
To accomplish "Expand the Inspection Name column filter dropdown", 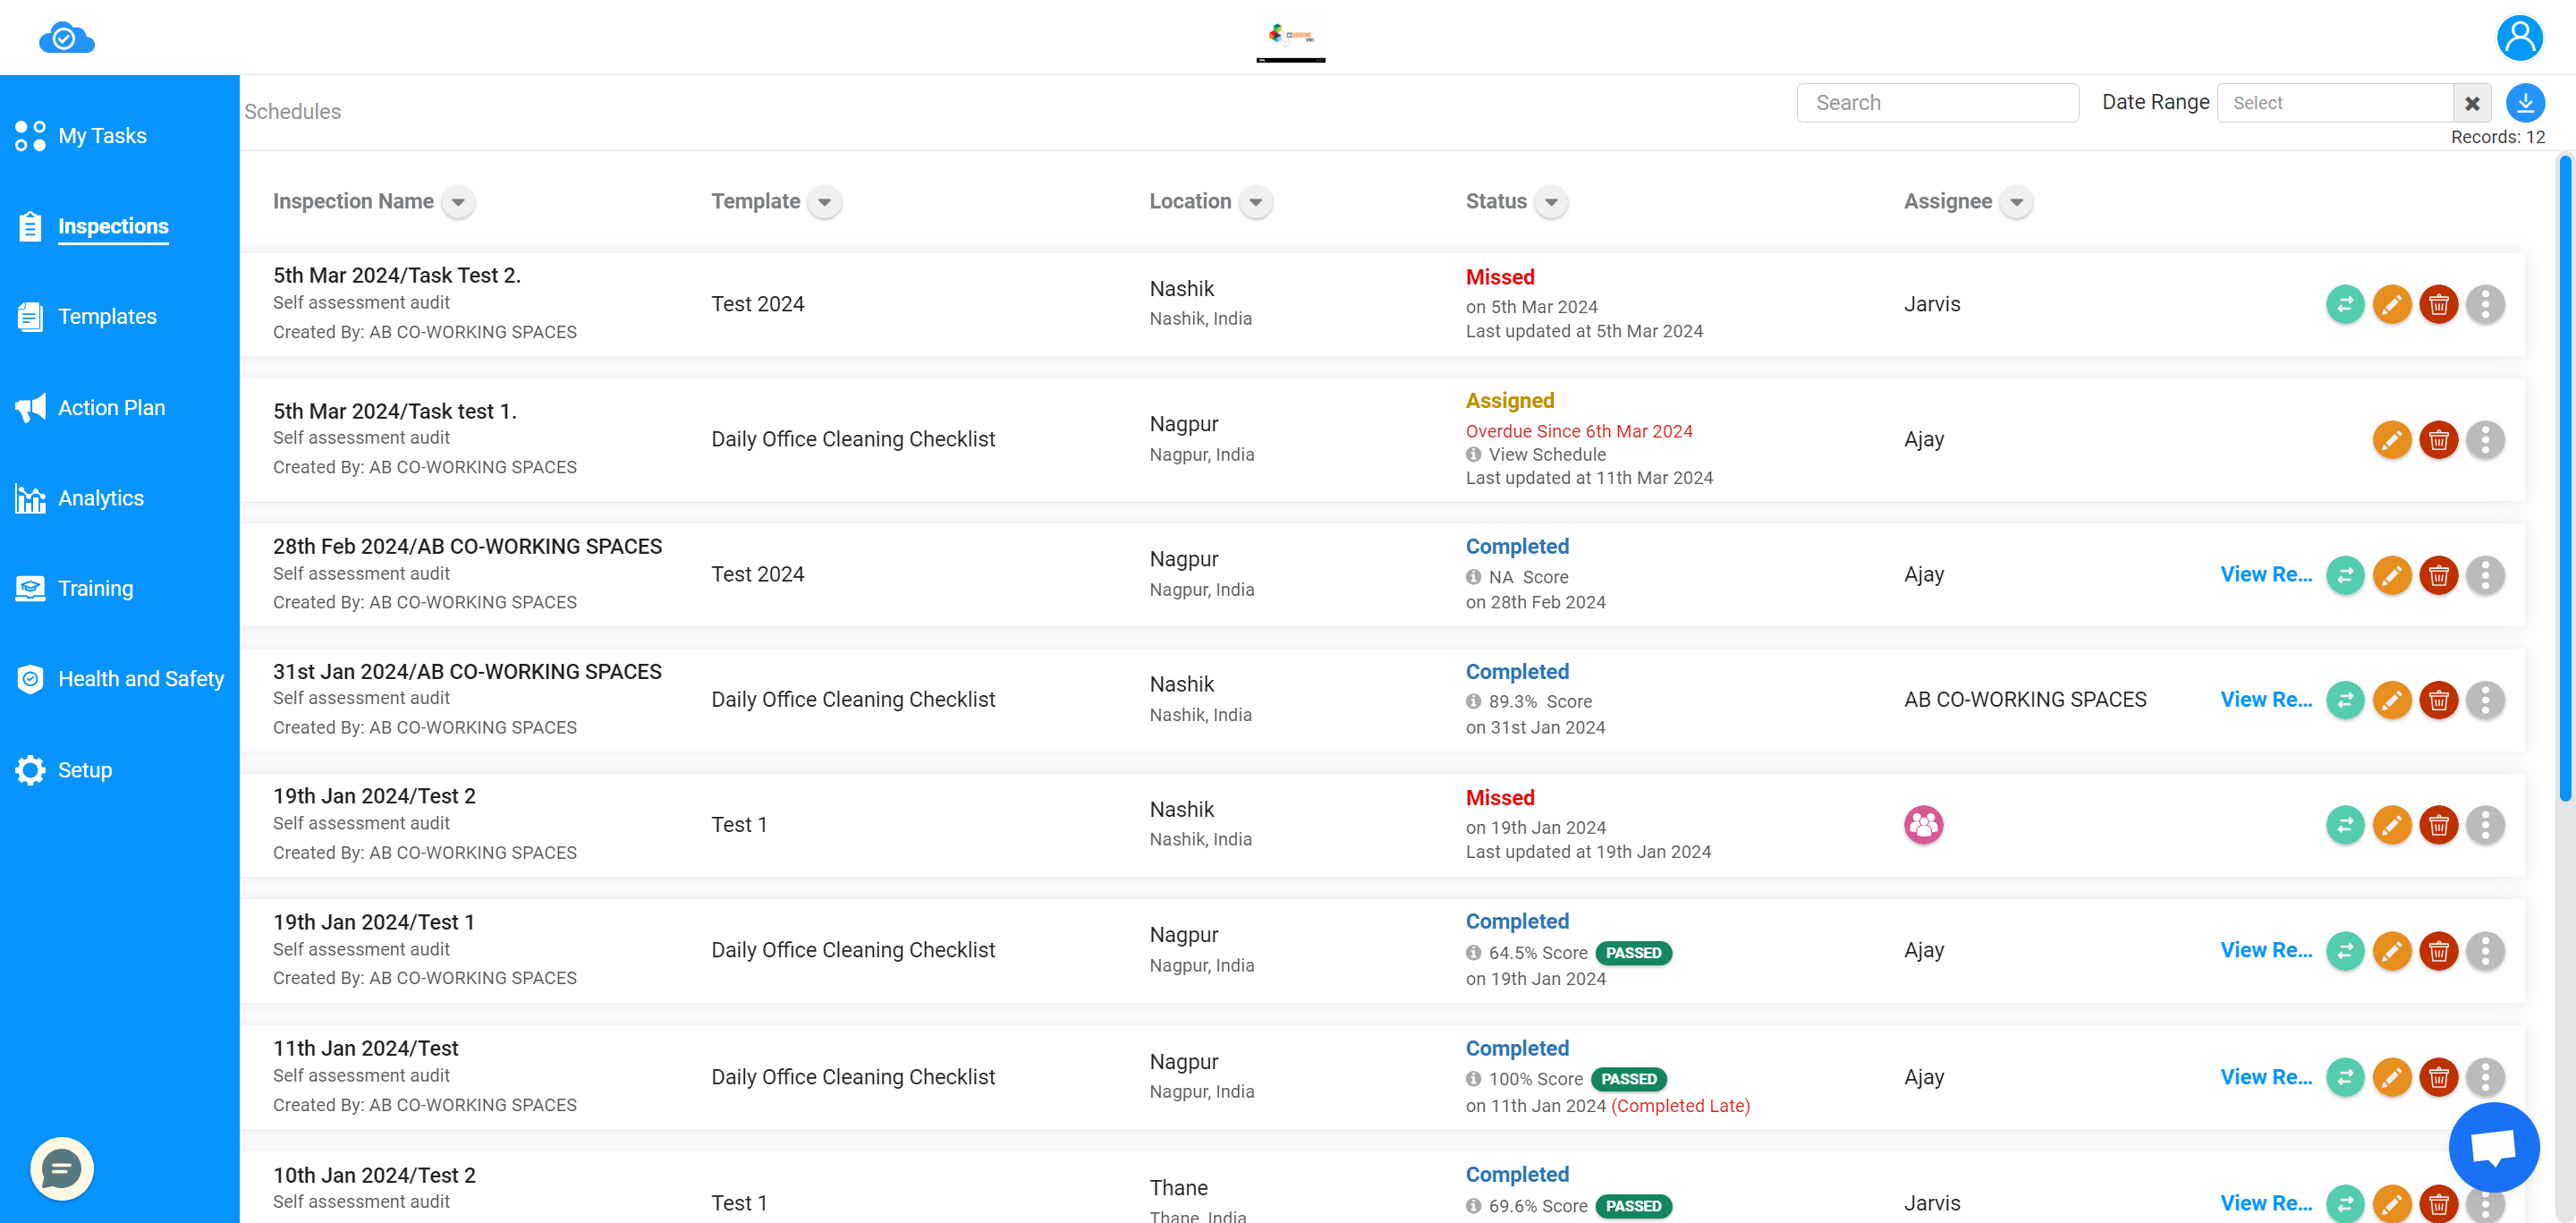I will (x=458, y=202).
